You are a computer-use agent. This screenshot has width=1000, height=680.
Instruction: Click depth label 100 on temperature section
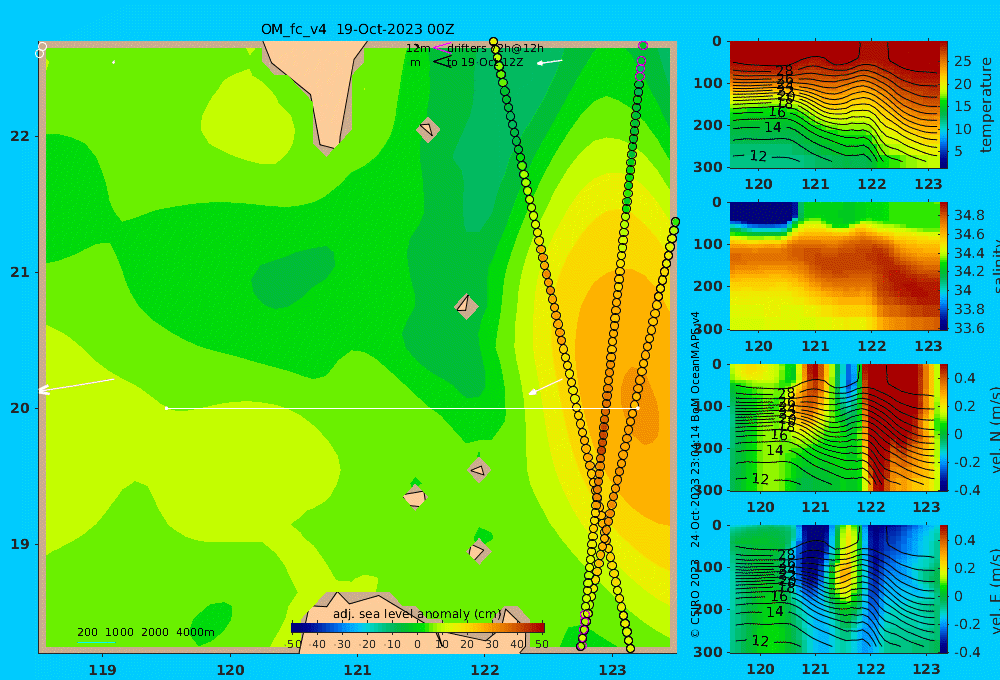(x=708, y=83)
